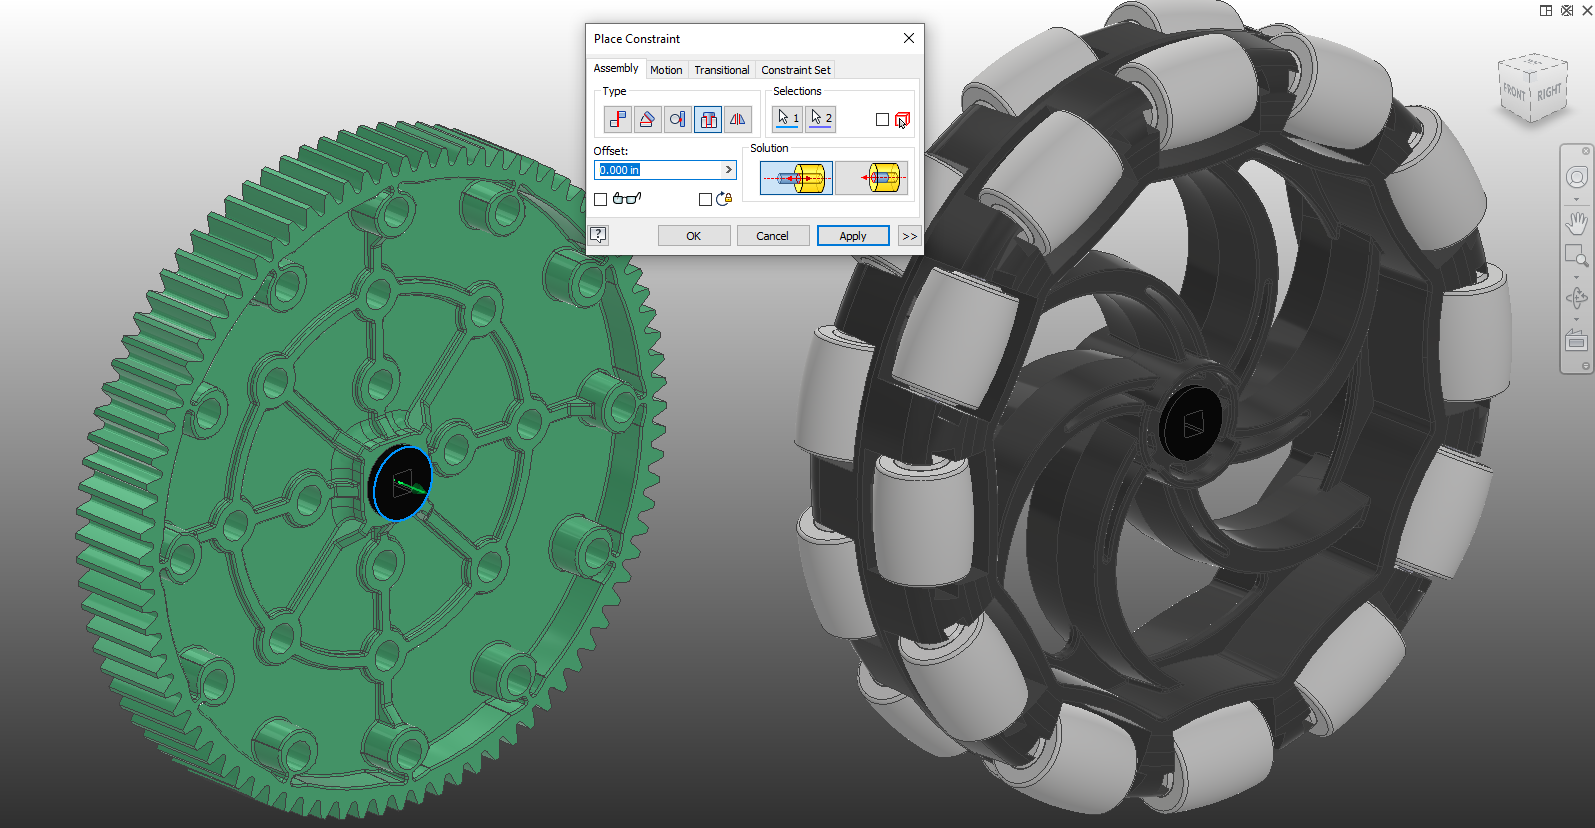
Task: Select the Symmetry constraint type
Action: [737, 120]
